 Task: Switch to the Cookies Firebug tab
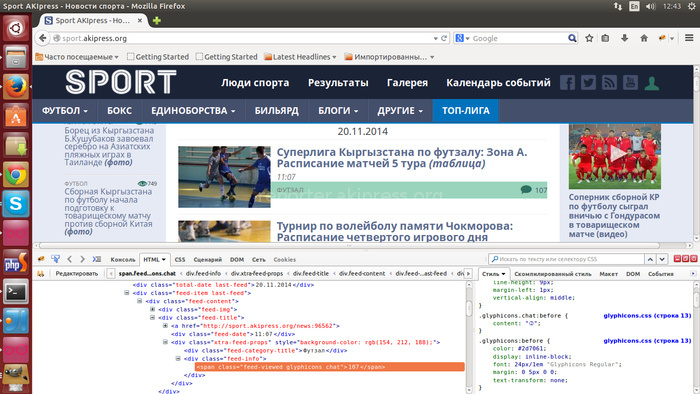pyautogui.click(x=284, y=259)
